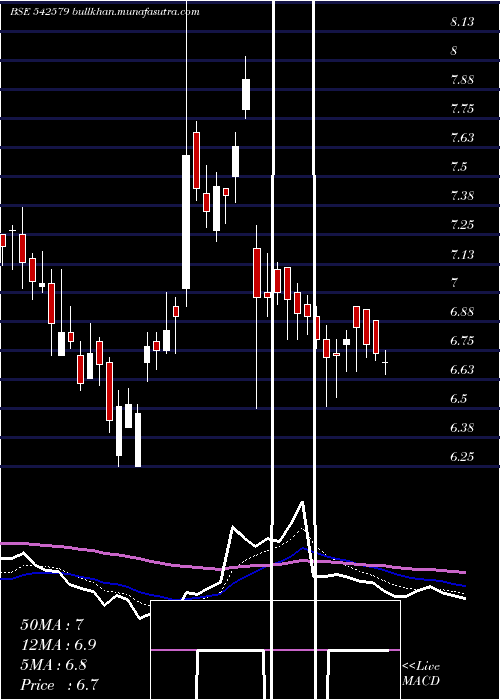The image size is (500, 700).
Task: Click the BSE 542579 bullkhan.munafasutra.com title text
Action: 104,12
